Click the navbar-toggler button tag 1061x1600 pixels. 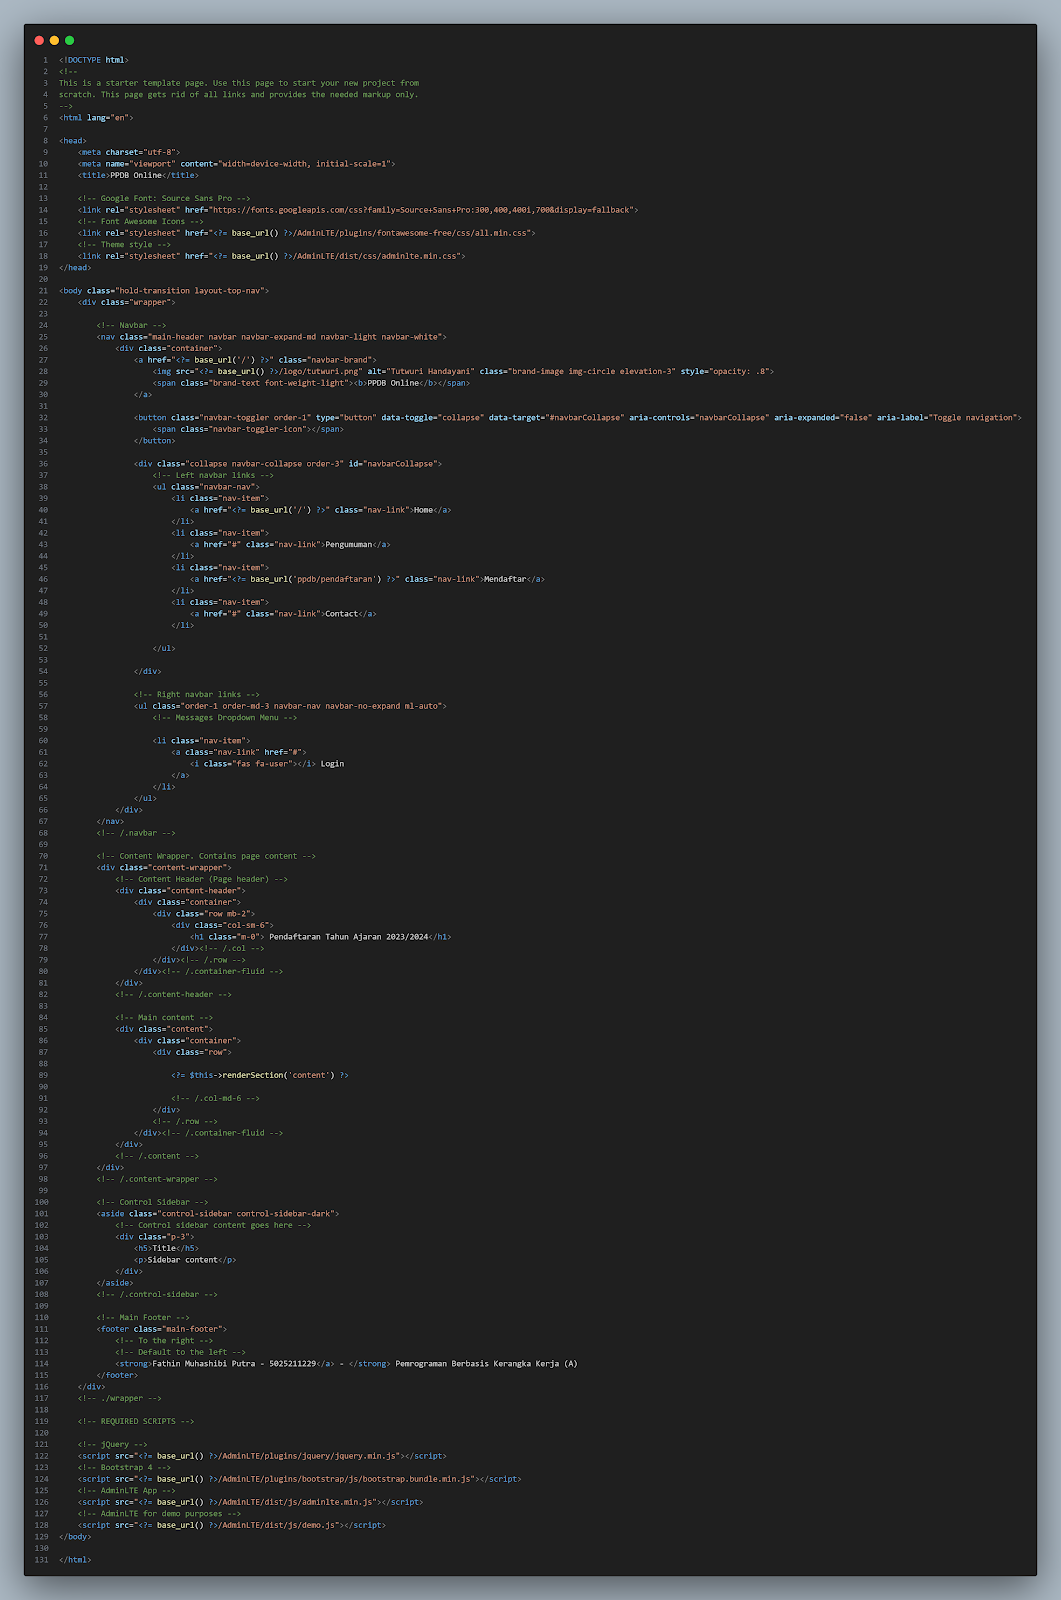click(578, 417)
